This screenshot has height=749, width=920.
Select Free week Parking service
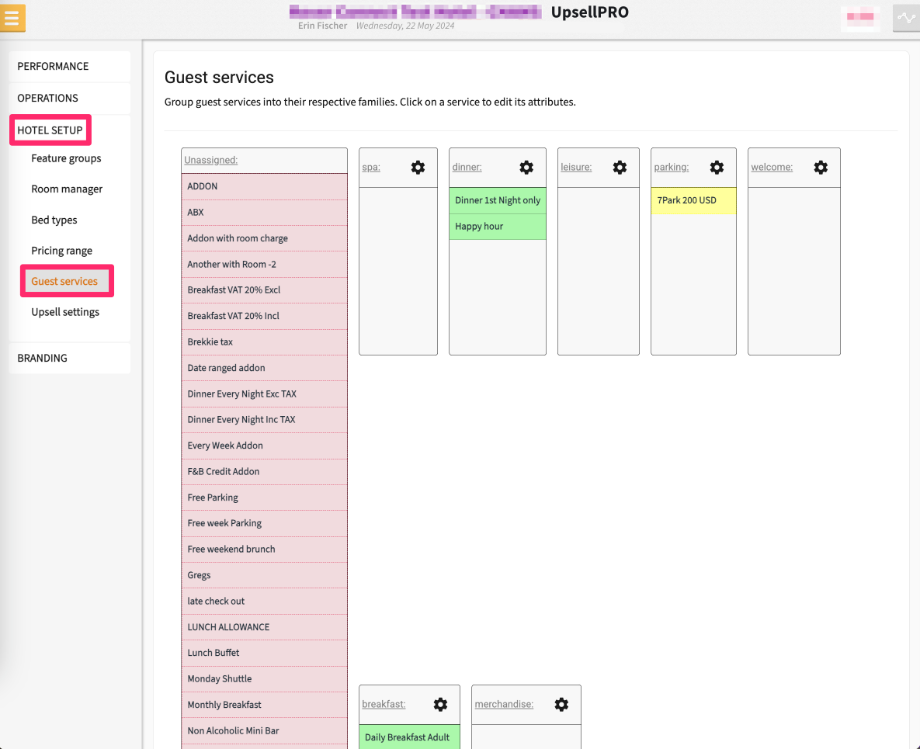coord(265,523)
